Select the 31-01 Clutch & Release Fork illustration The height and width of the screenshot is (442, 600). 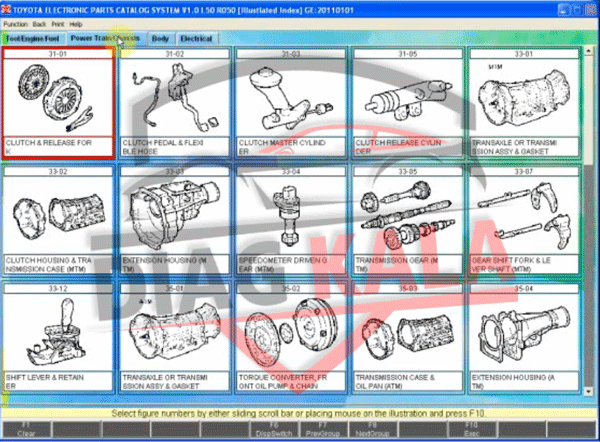[58, 98]
